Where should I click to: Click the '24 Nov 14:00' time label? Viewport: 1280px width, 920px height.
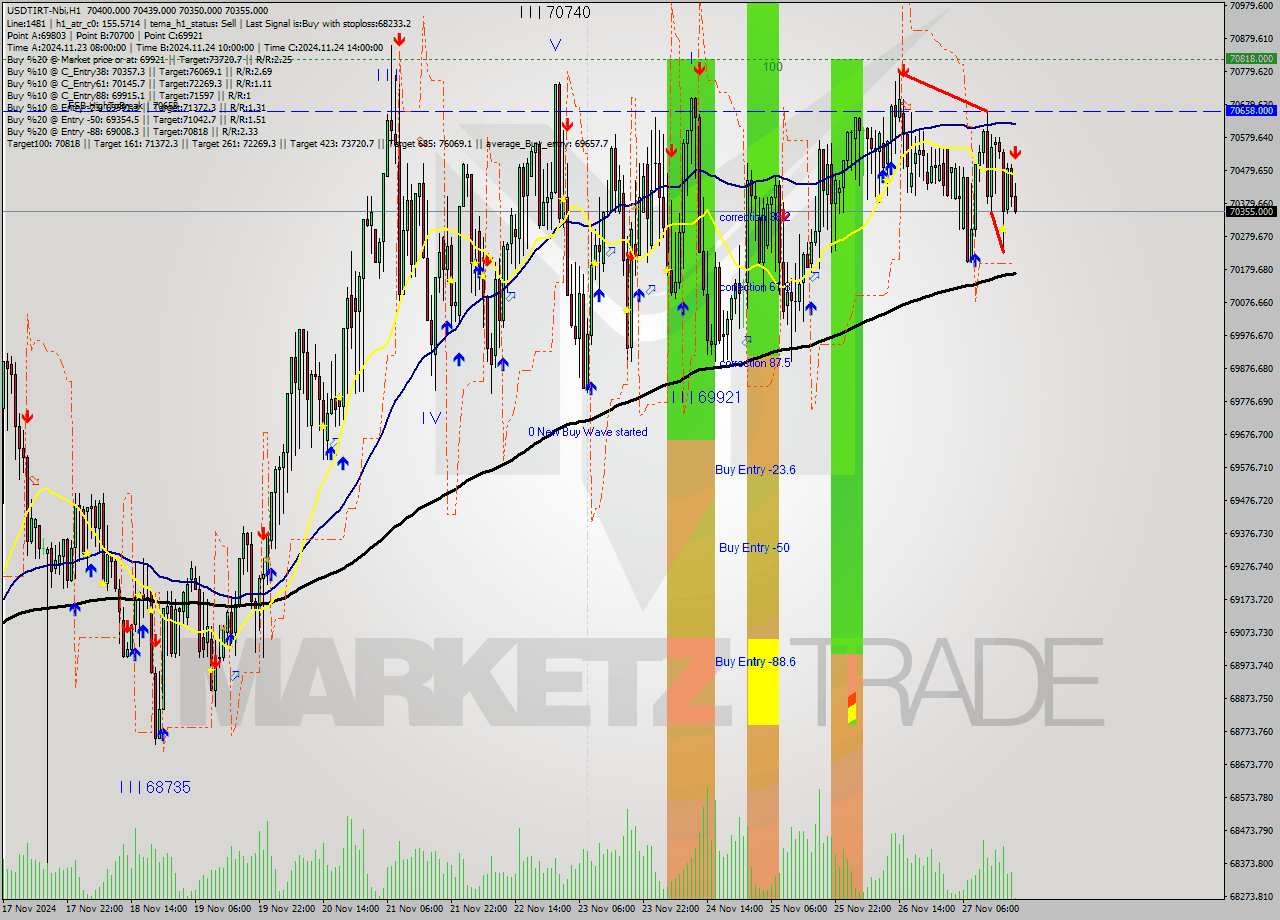click(735, 910)
